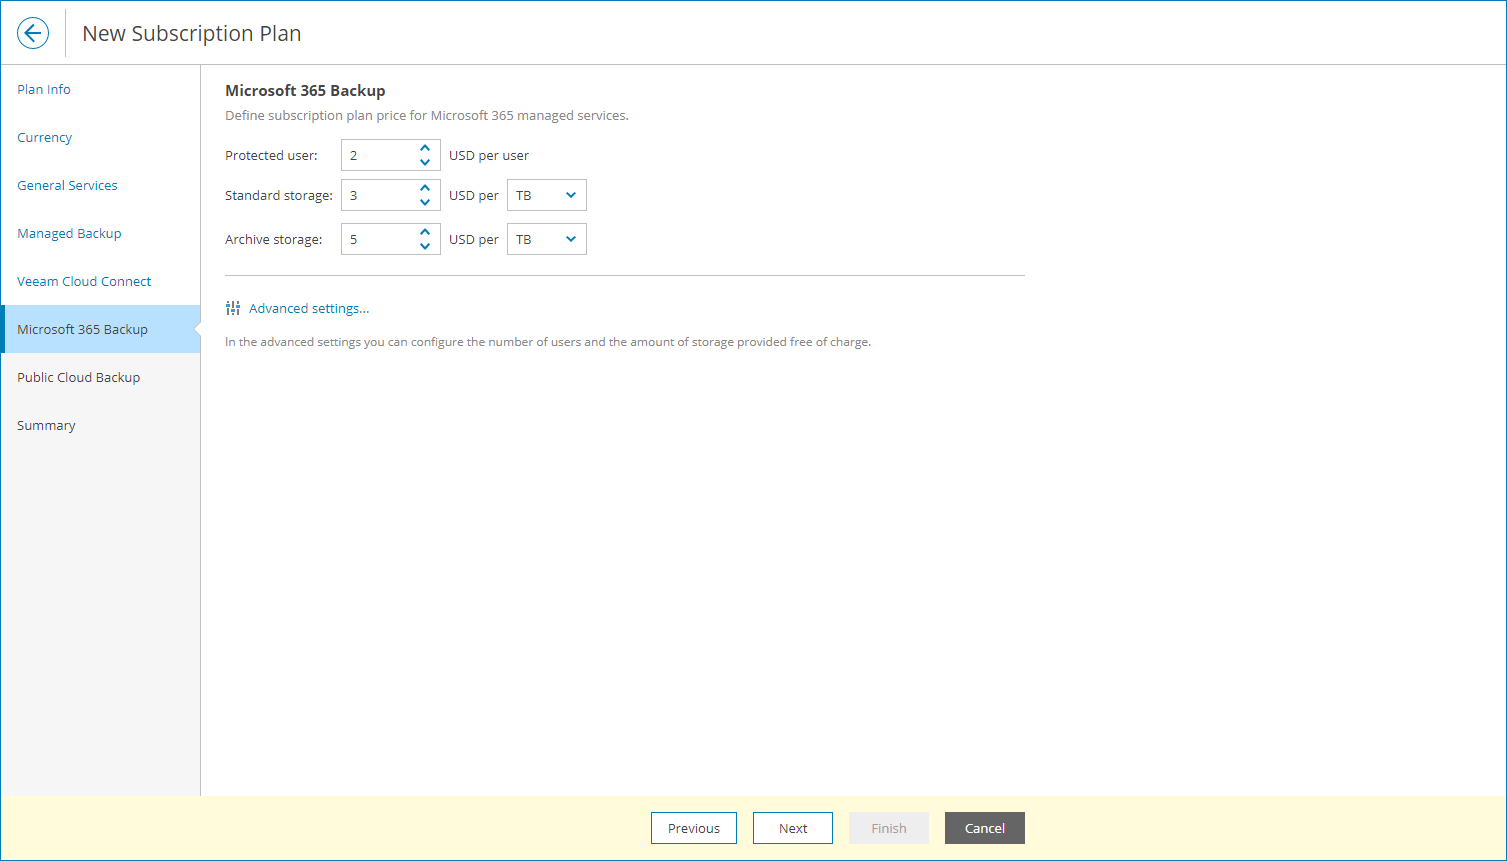Decrease the Protected user price
The image size is (1507, 861).
pos(425,162)
